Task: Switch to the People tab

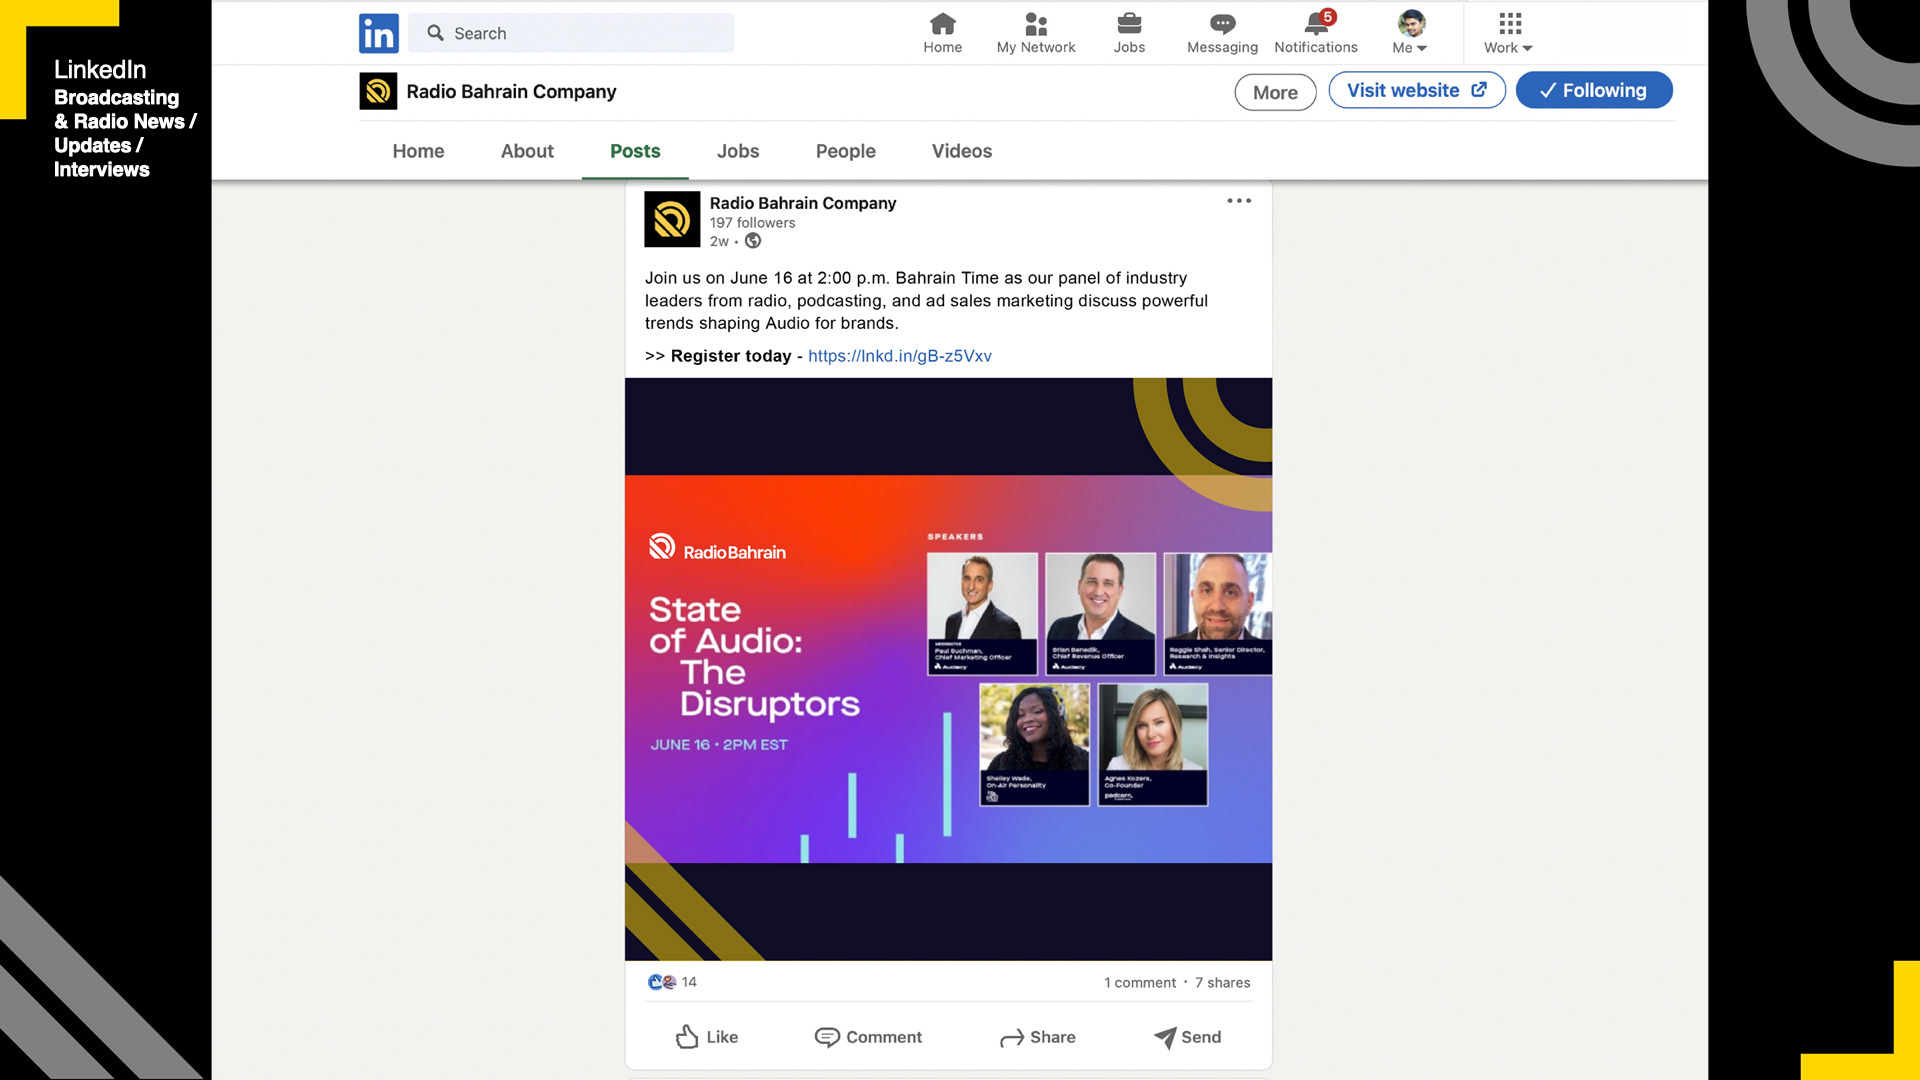Action: point(845,151)
